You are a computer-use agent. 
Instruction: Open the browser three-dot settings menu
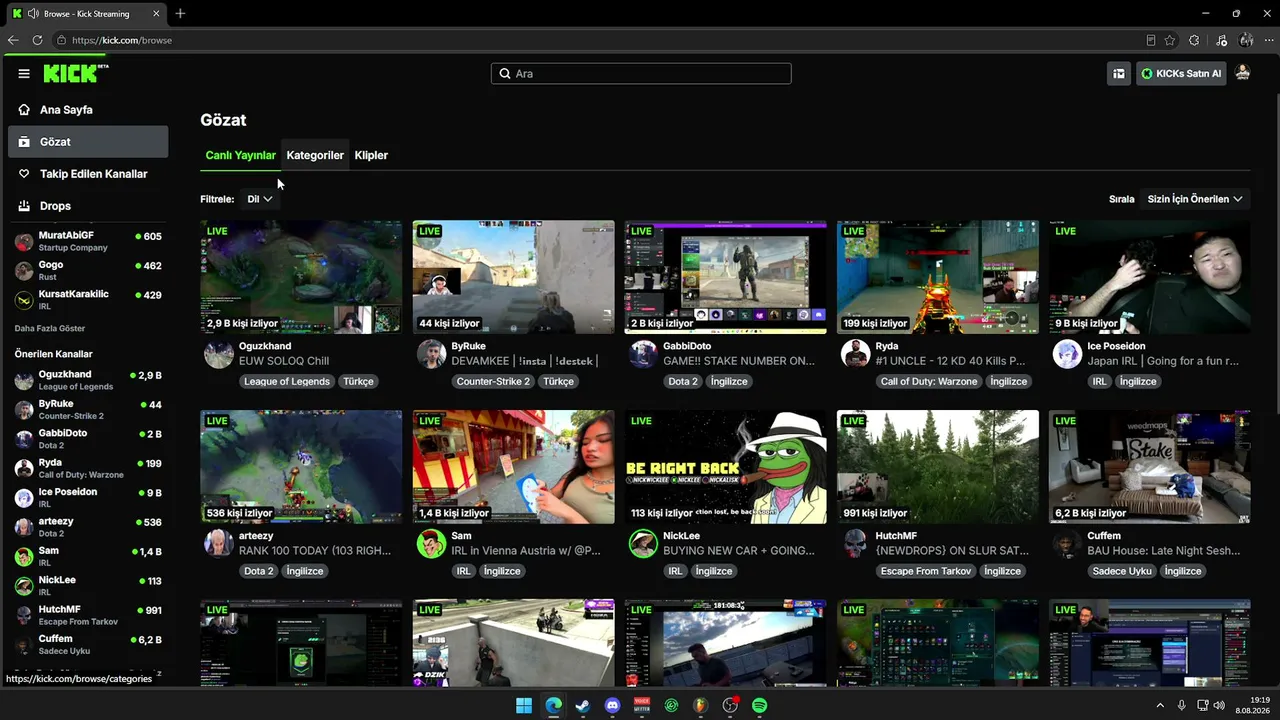coord(1268,40)
